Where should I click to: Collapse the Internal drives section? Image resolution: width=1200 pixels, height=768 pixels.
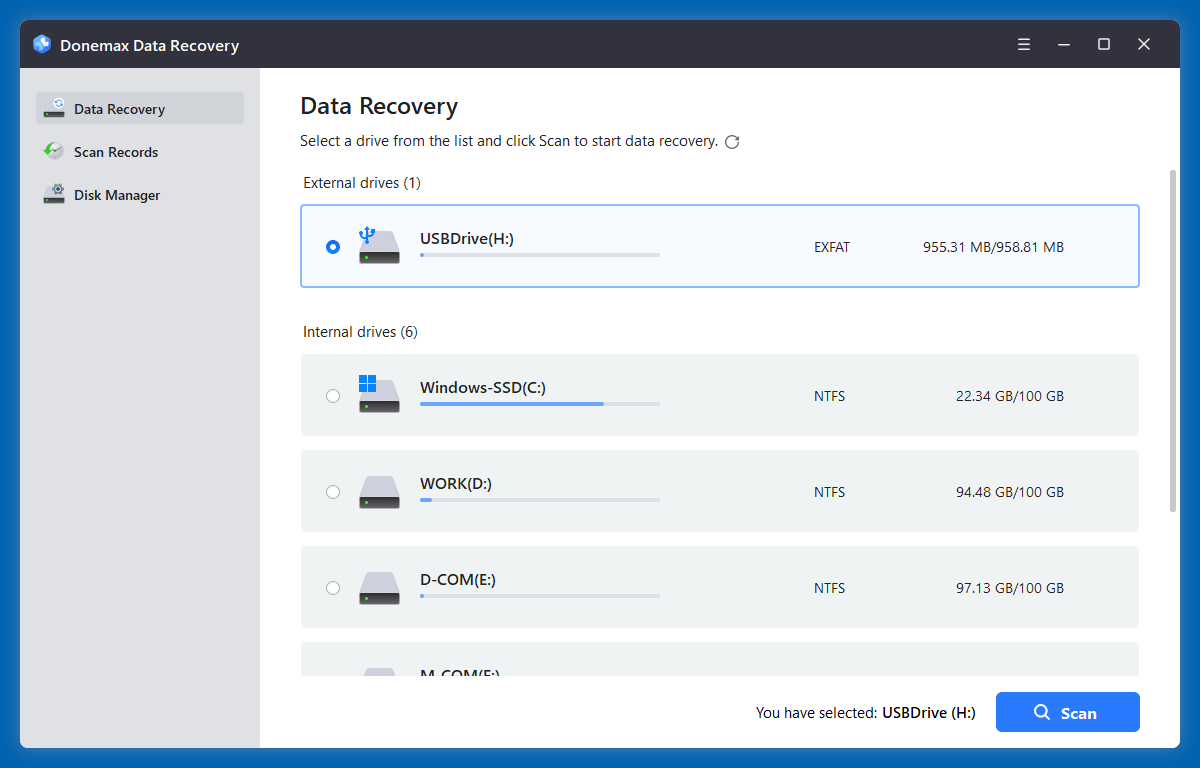click(360, 331)
